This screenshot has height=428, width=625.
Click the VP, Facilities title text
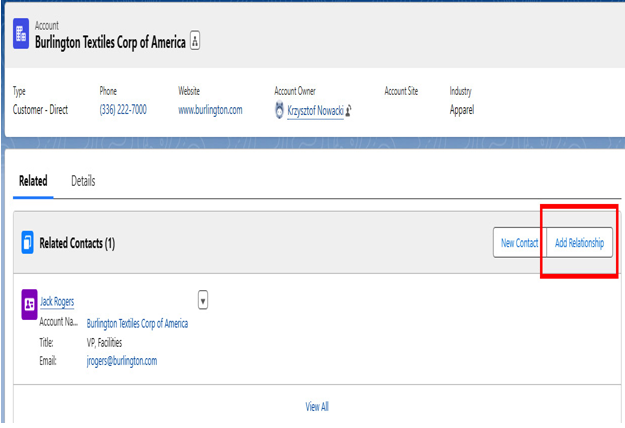(x=104, y=342)
